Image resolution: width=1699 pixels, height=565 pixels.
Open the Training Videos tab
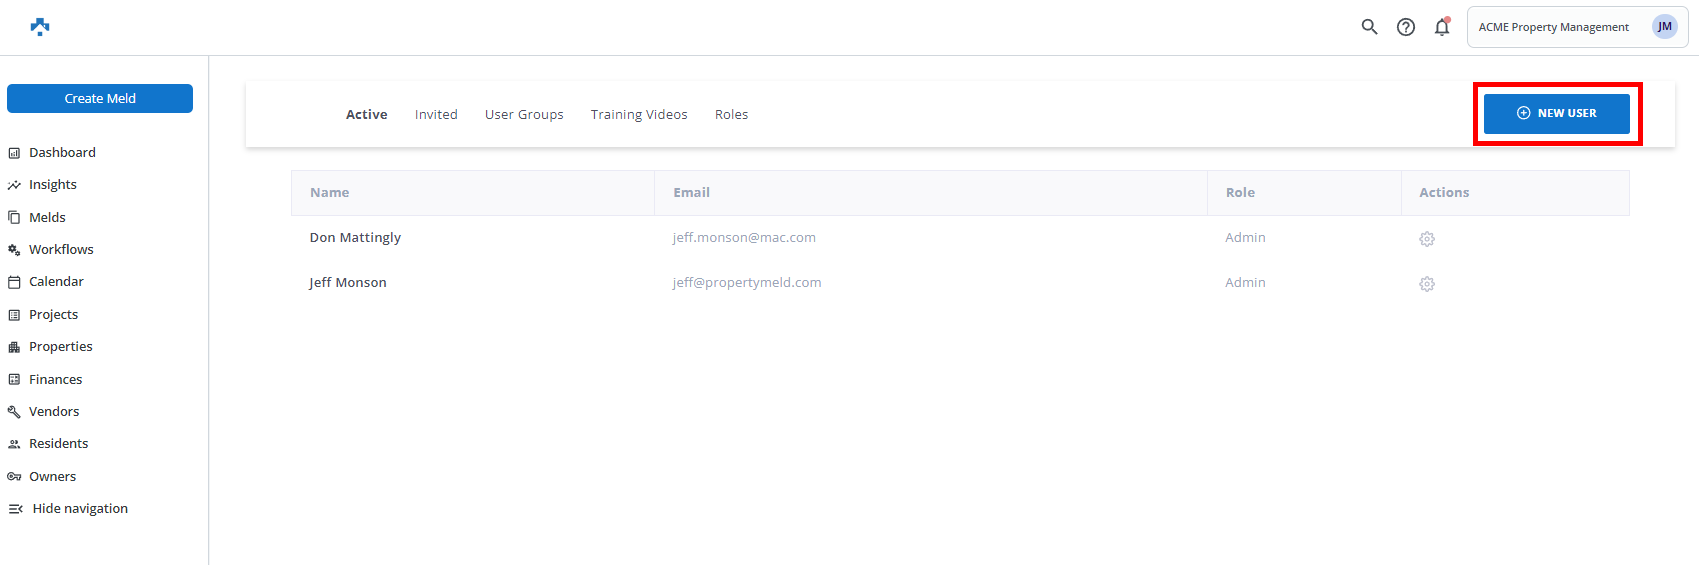pos(639,114)
